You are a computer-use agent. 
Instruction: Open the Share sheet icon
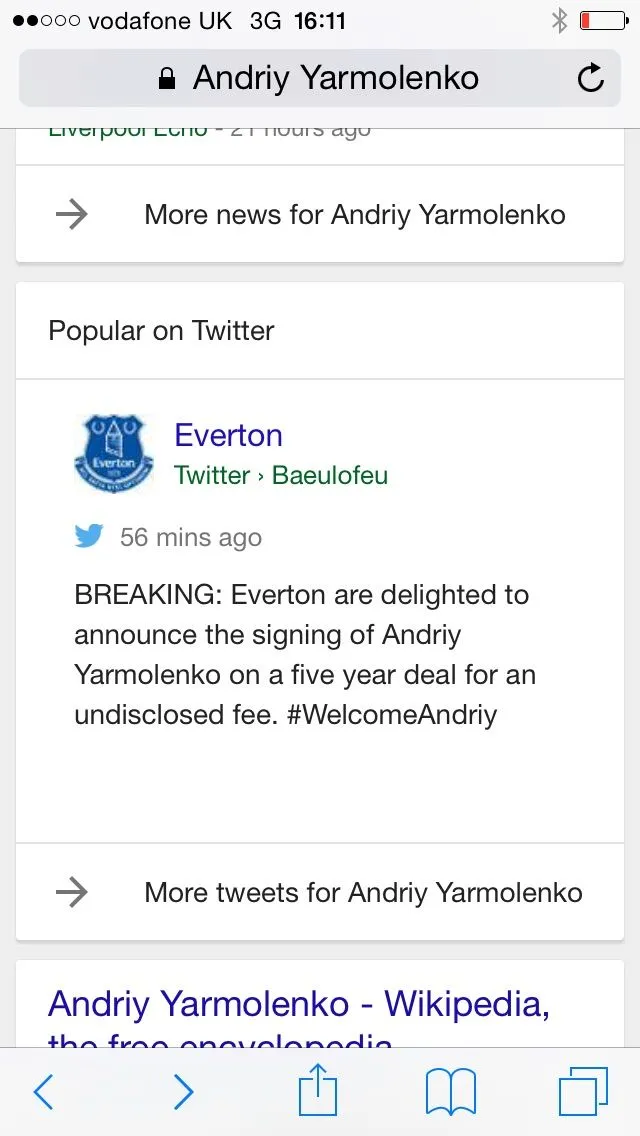pos(318,1090)
